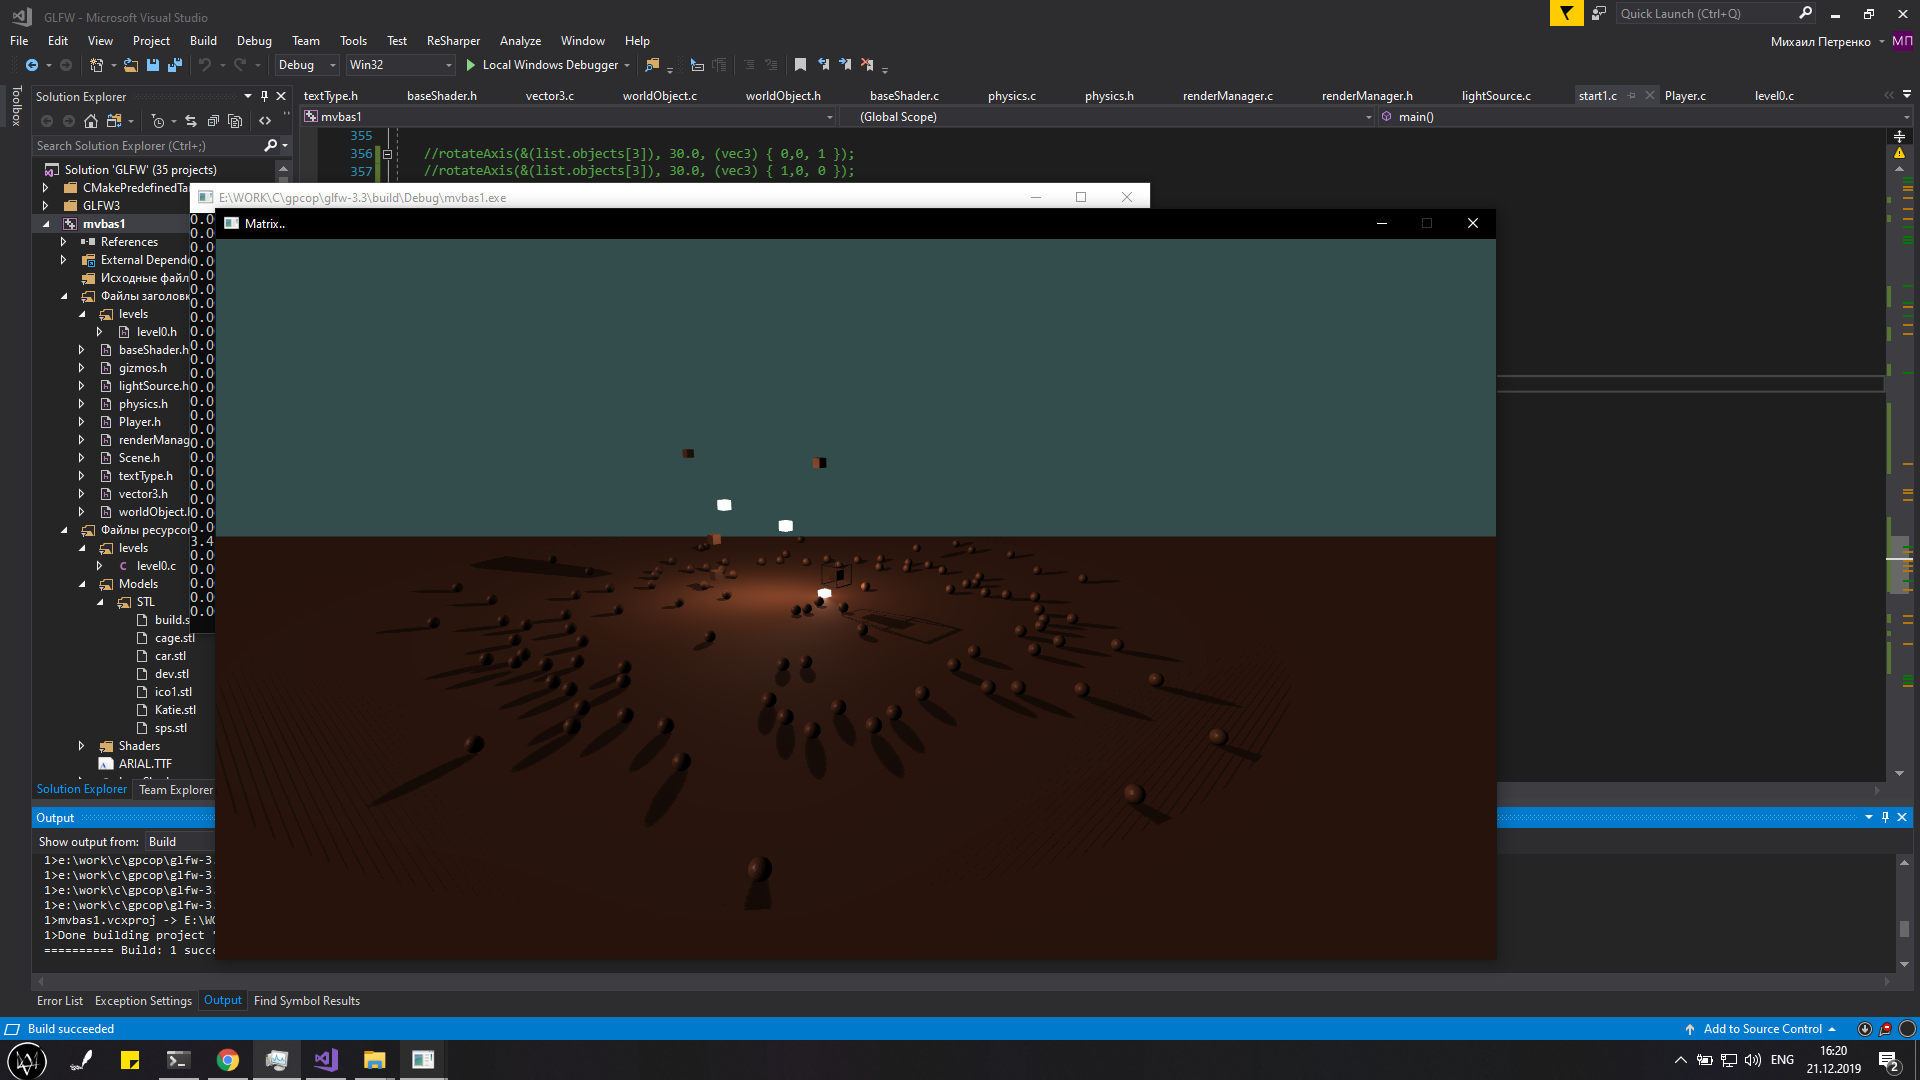Click the Open File toolbar icon

130,65
